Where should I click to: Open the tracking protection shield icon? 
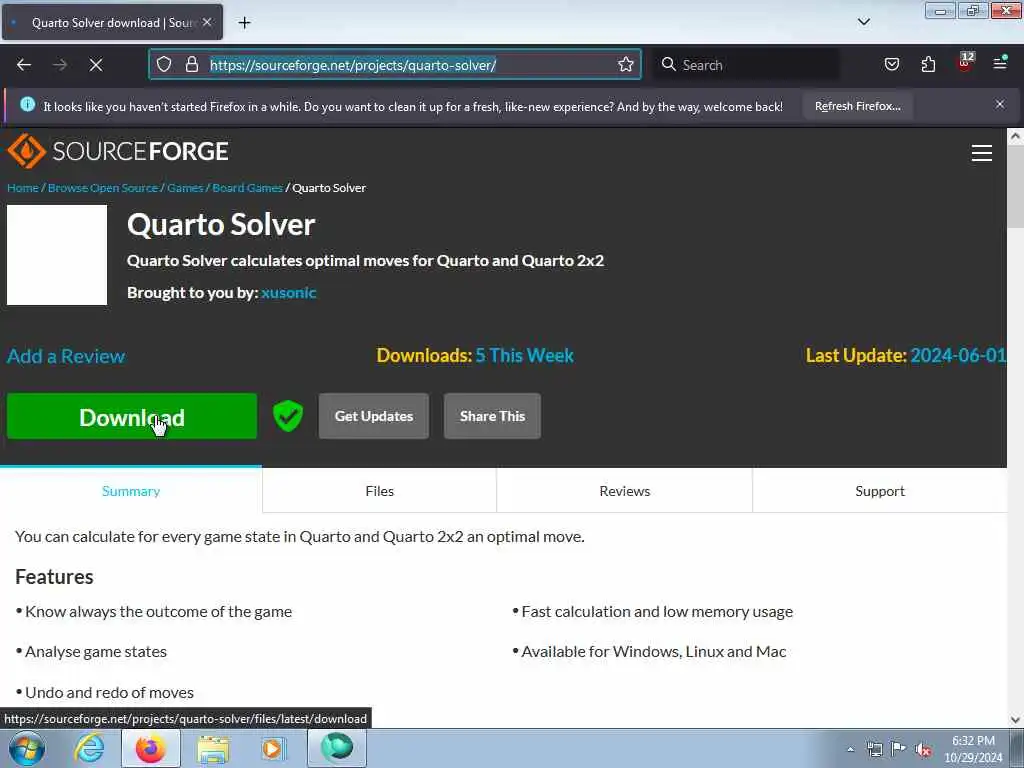tap(164, 65)
